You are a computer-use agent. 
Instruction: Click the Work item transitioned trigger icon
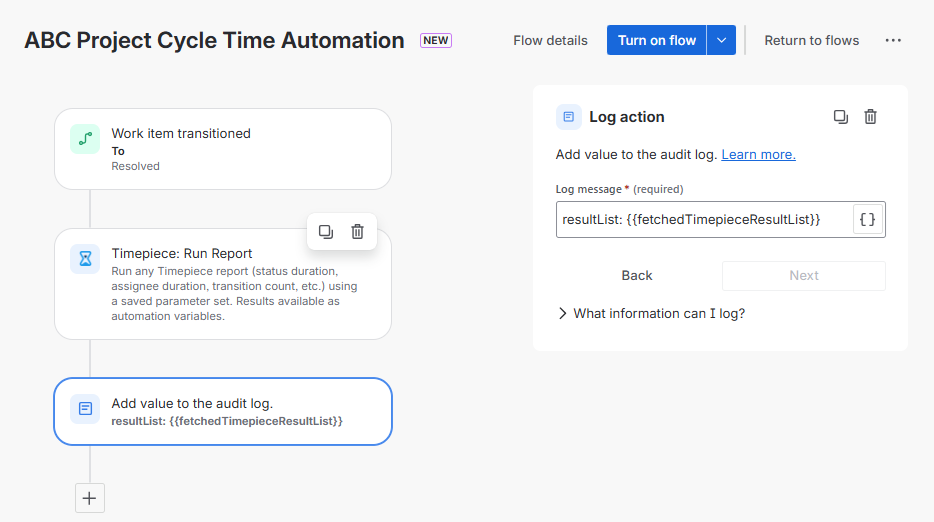click(x=85, y=139)
